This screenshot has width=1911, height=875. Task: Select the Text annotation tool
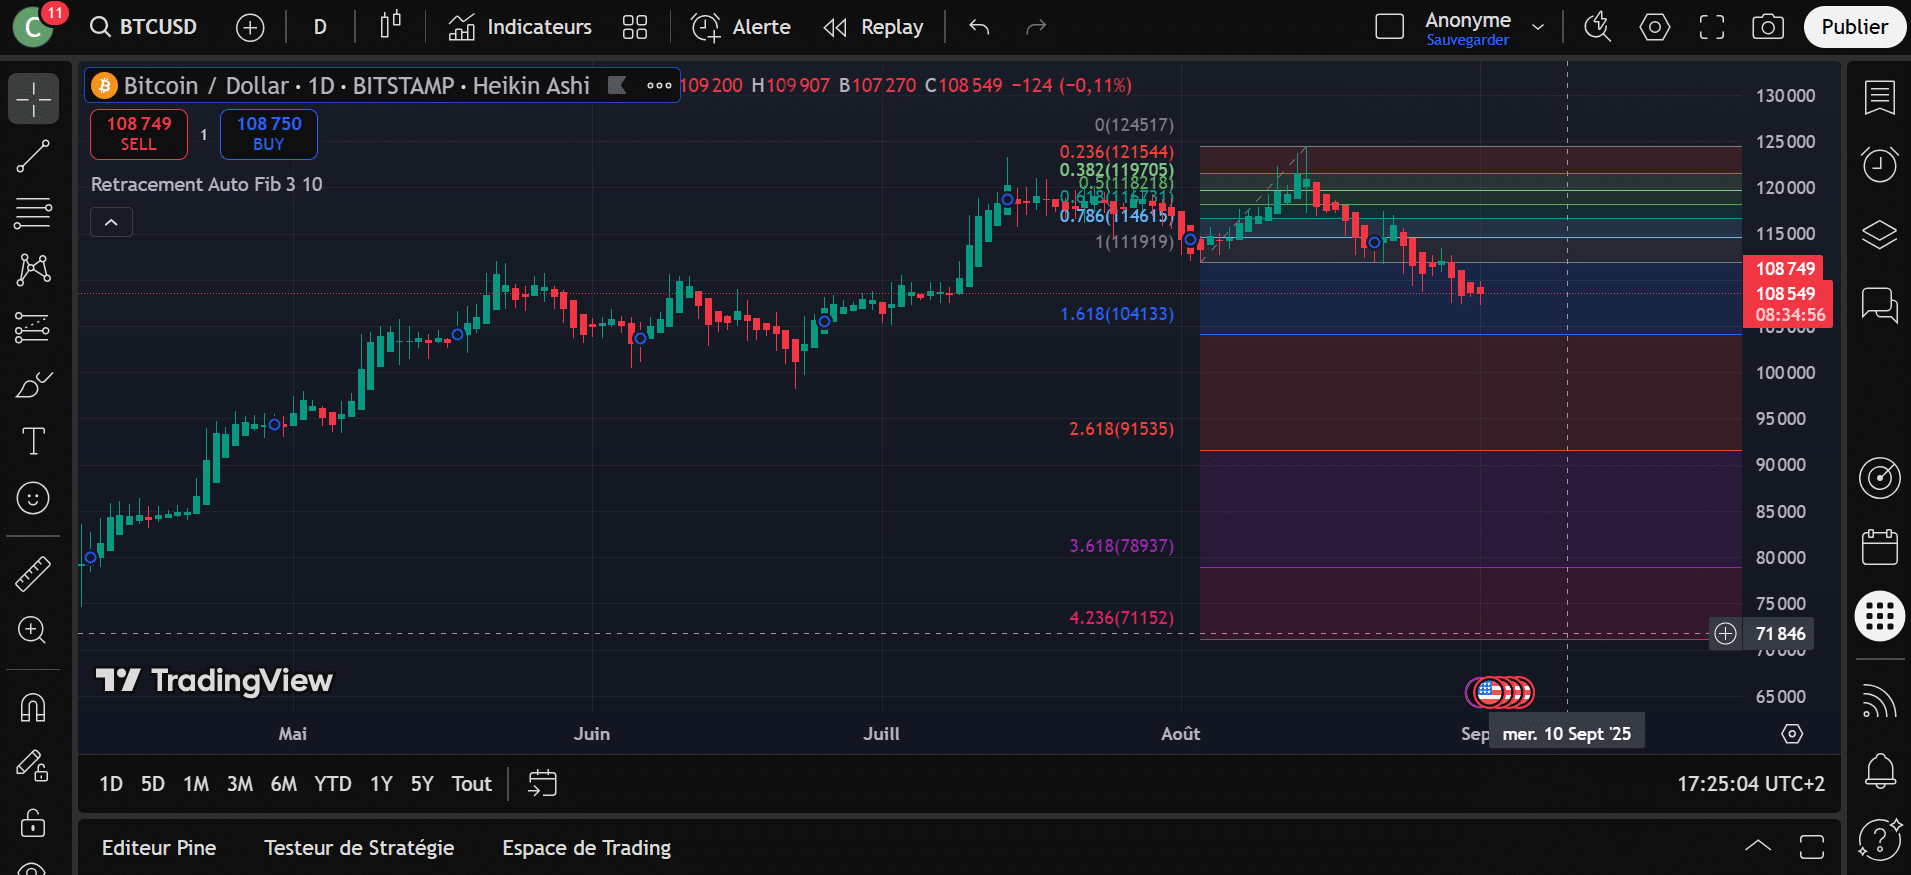coord(33,441)
